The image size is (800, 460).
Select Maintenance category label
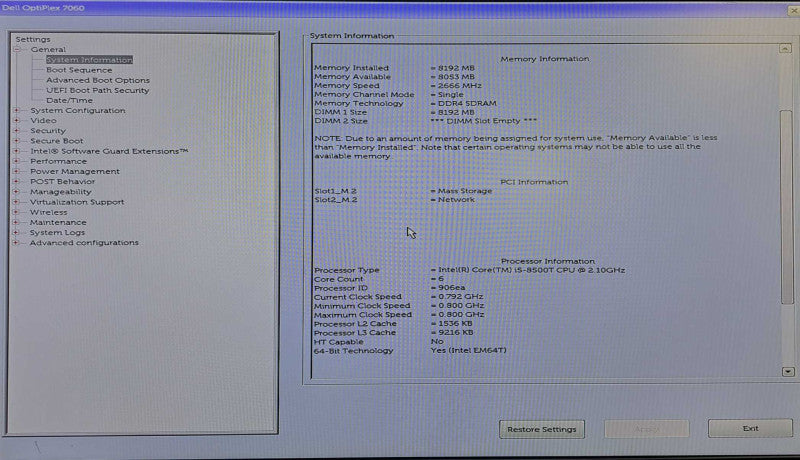coord(58,222)
